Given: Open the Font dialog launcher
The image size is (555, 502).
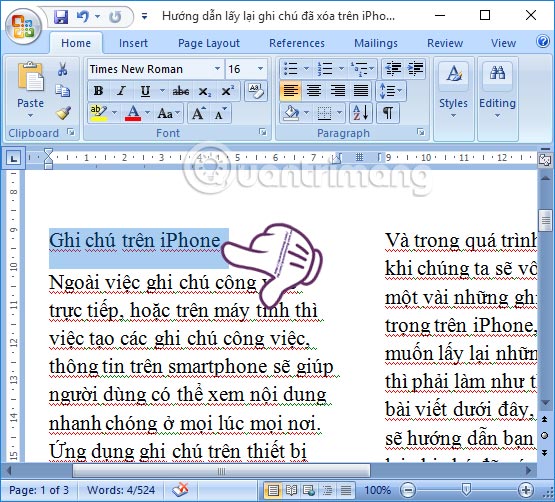Looking at the screenshot, I should click(262, 132).
